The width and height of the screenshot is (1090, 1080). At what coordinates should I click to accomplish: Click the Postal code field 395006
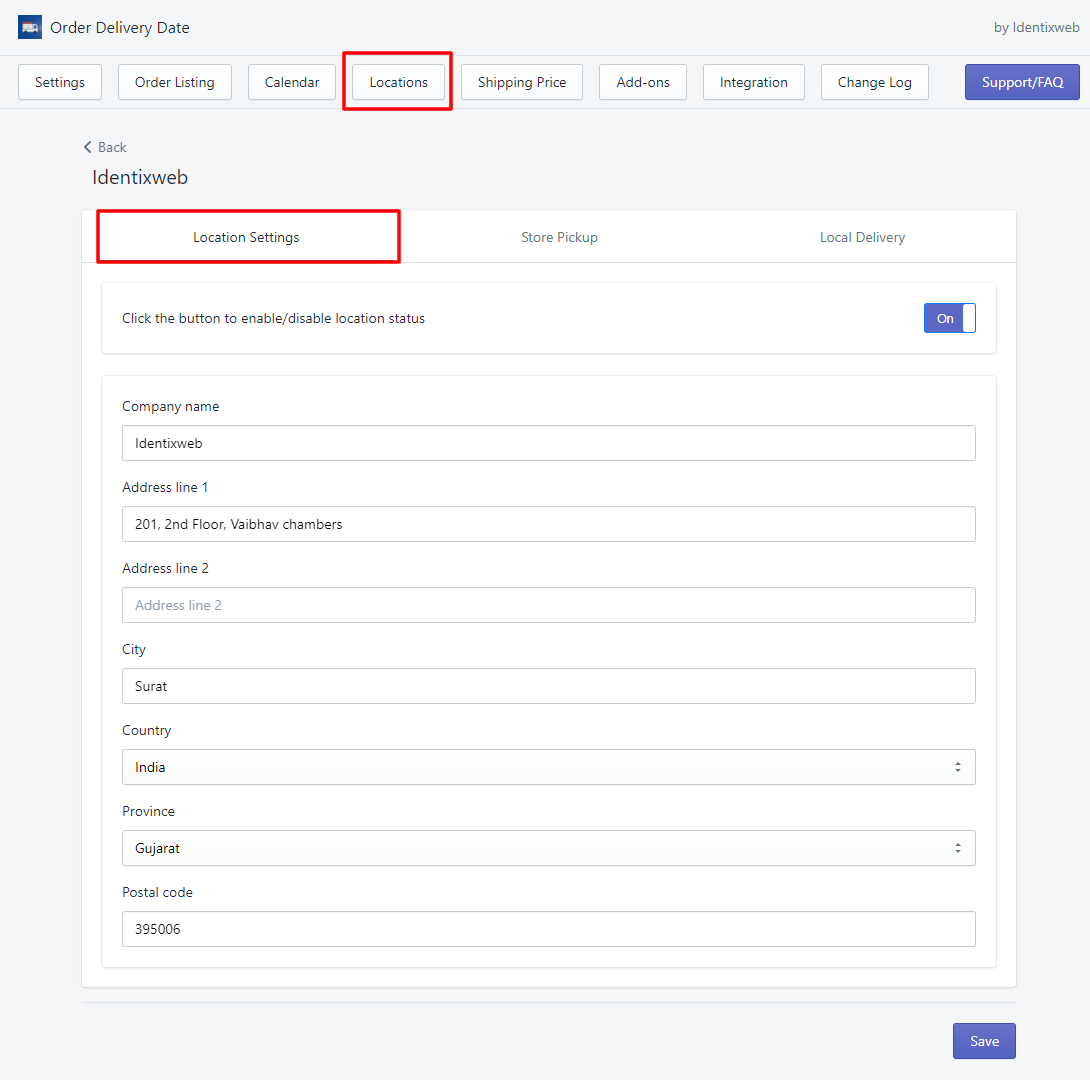[548, 929]
